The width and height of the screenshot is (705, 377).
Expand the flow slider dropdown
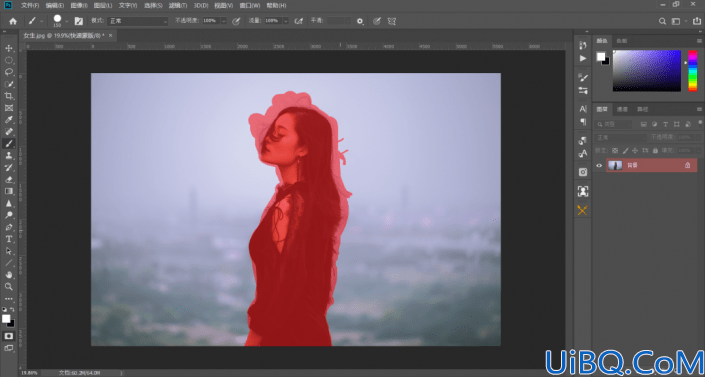[286, 21]
